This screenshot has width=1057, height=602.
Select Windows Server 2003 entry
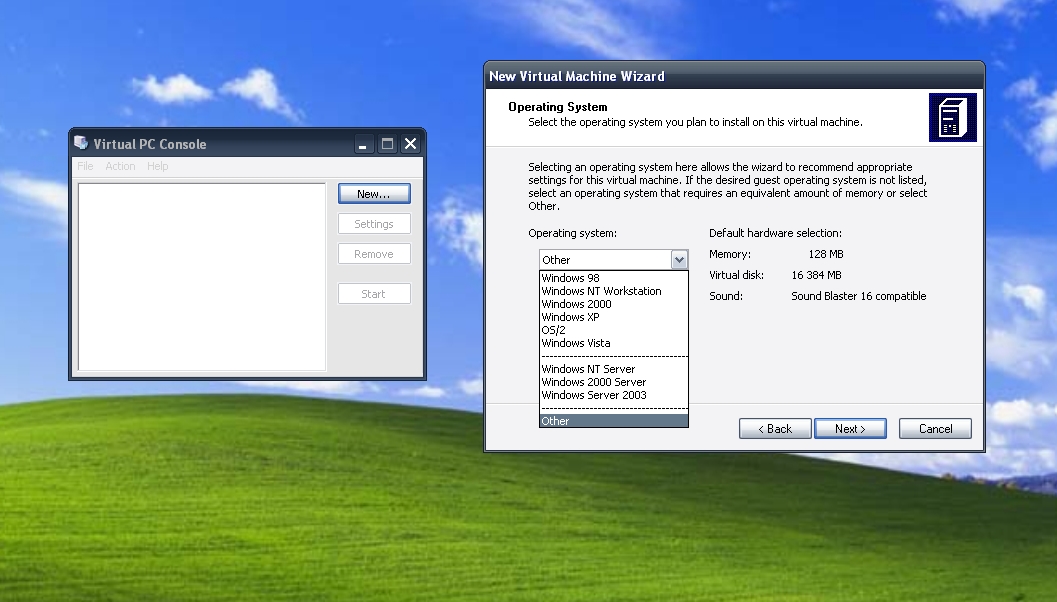click(613, 395)
